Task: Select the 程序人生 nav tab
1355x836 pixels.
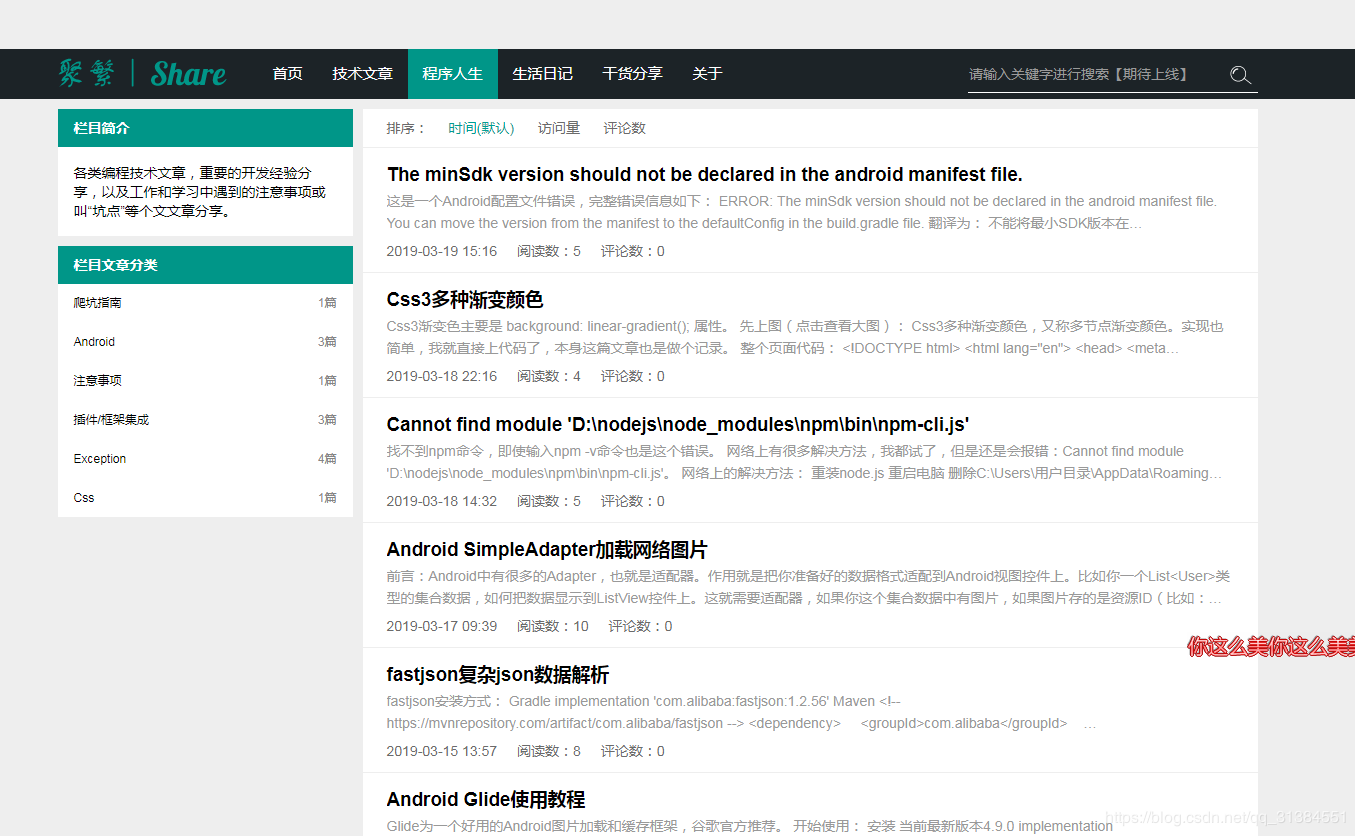Action: (x=453, y=74)
